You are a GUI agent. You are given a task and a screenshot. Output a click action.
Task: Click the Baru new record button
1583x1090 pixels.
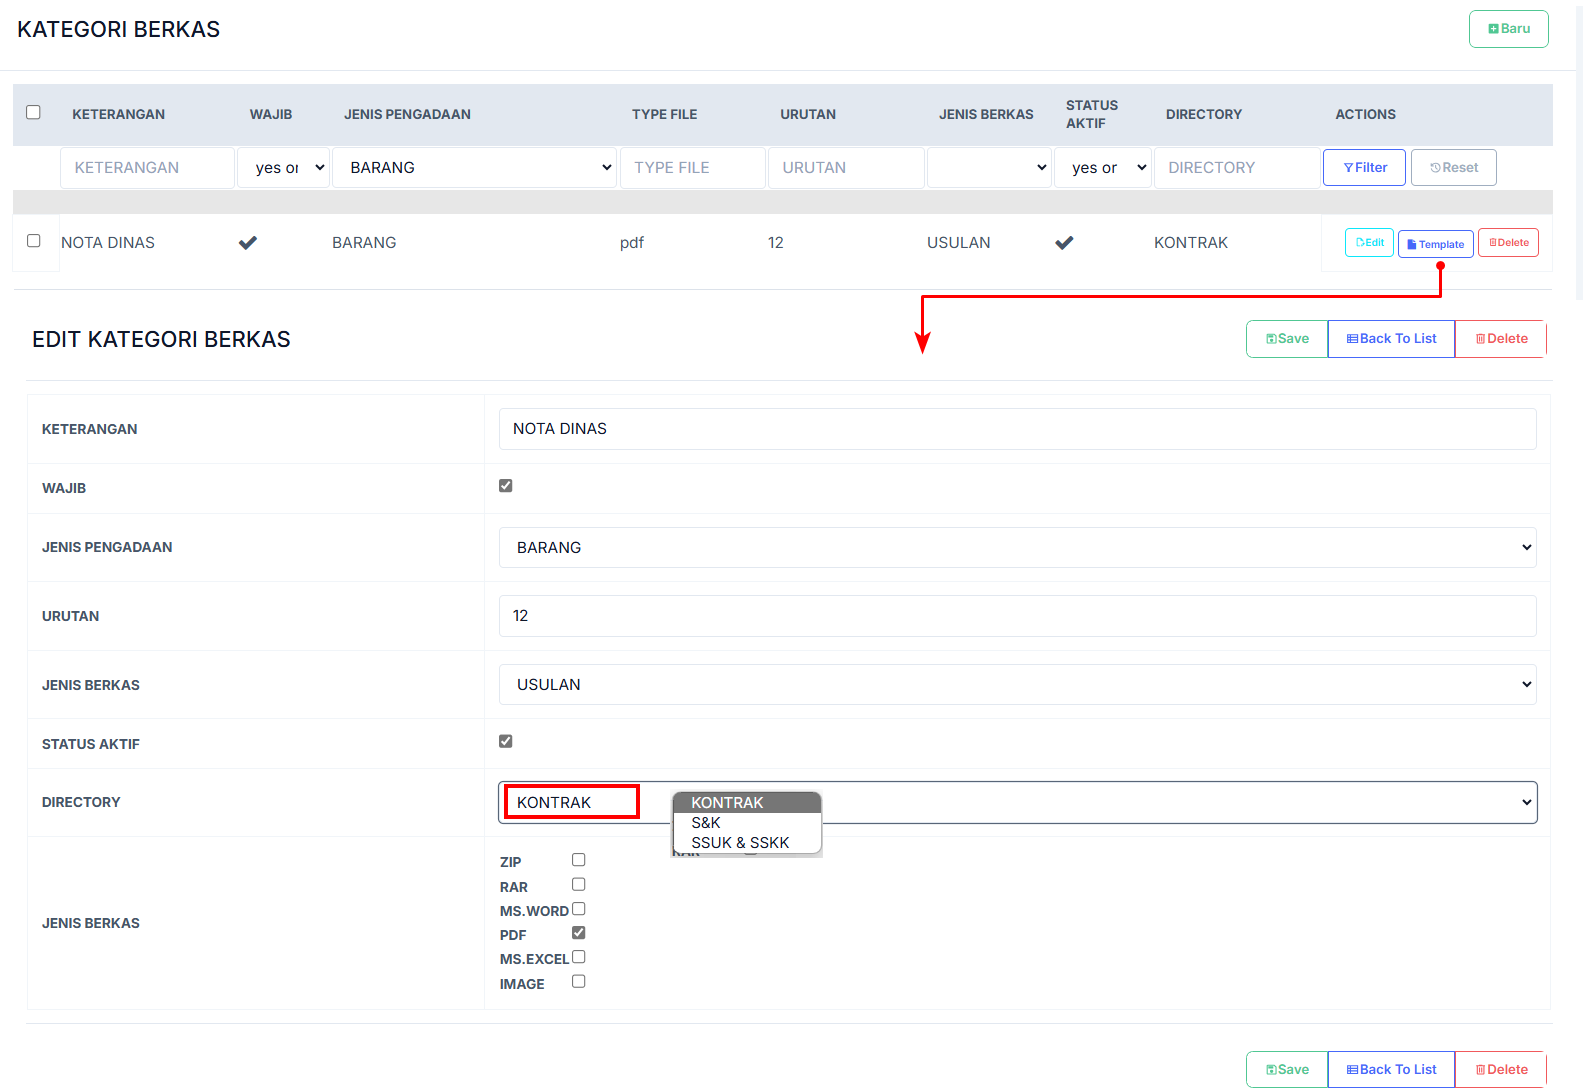click(x=1508, y=29)
